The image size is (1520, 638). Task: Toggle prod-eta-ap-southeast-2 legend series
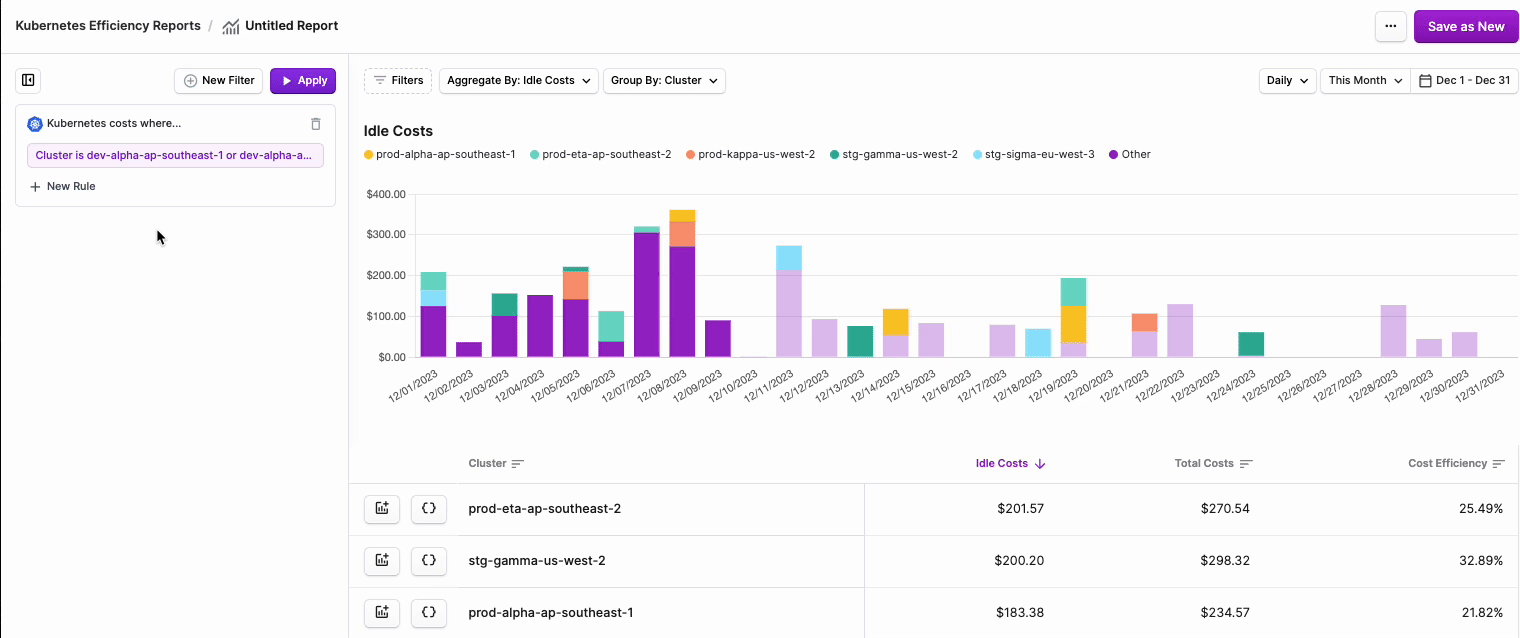(600, 154)
